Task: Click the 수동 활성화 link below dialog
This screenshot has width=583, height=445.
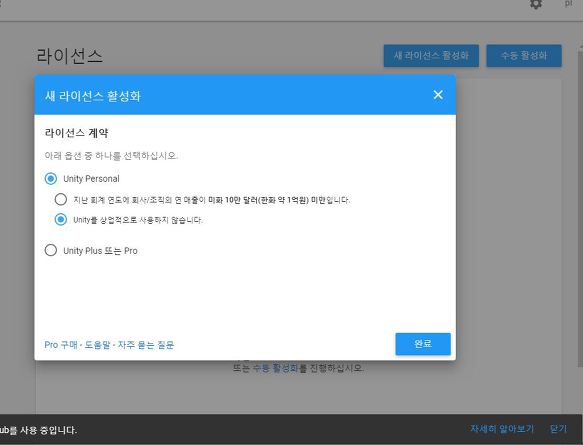Action: click(276, 368)
